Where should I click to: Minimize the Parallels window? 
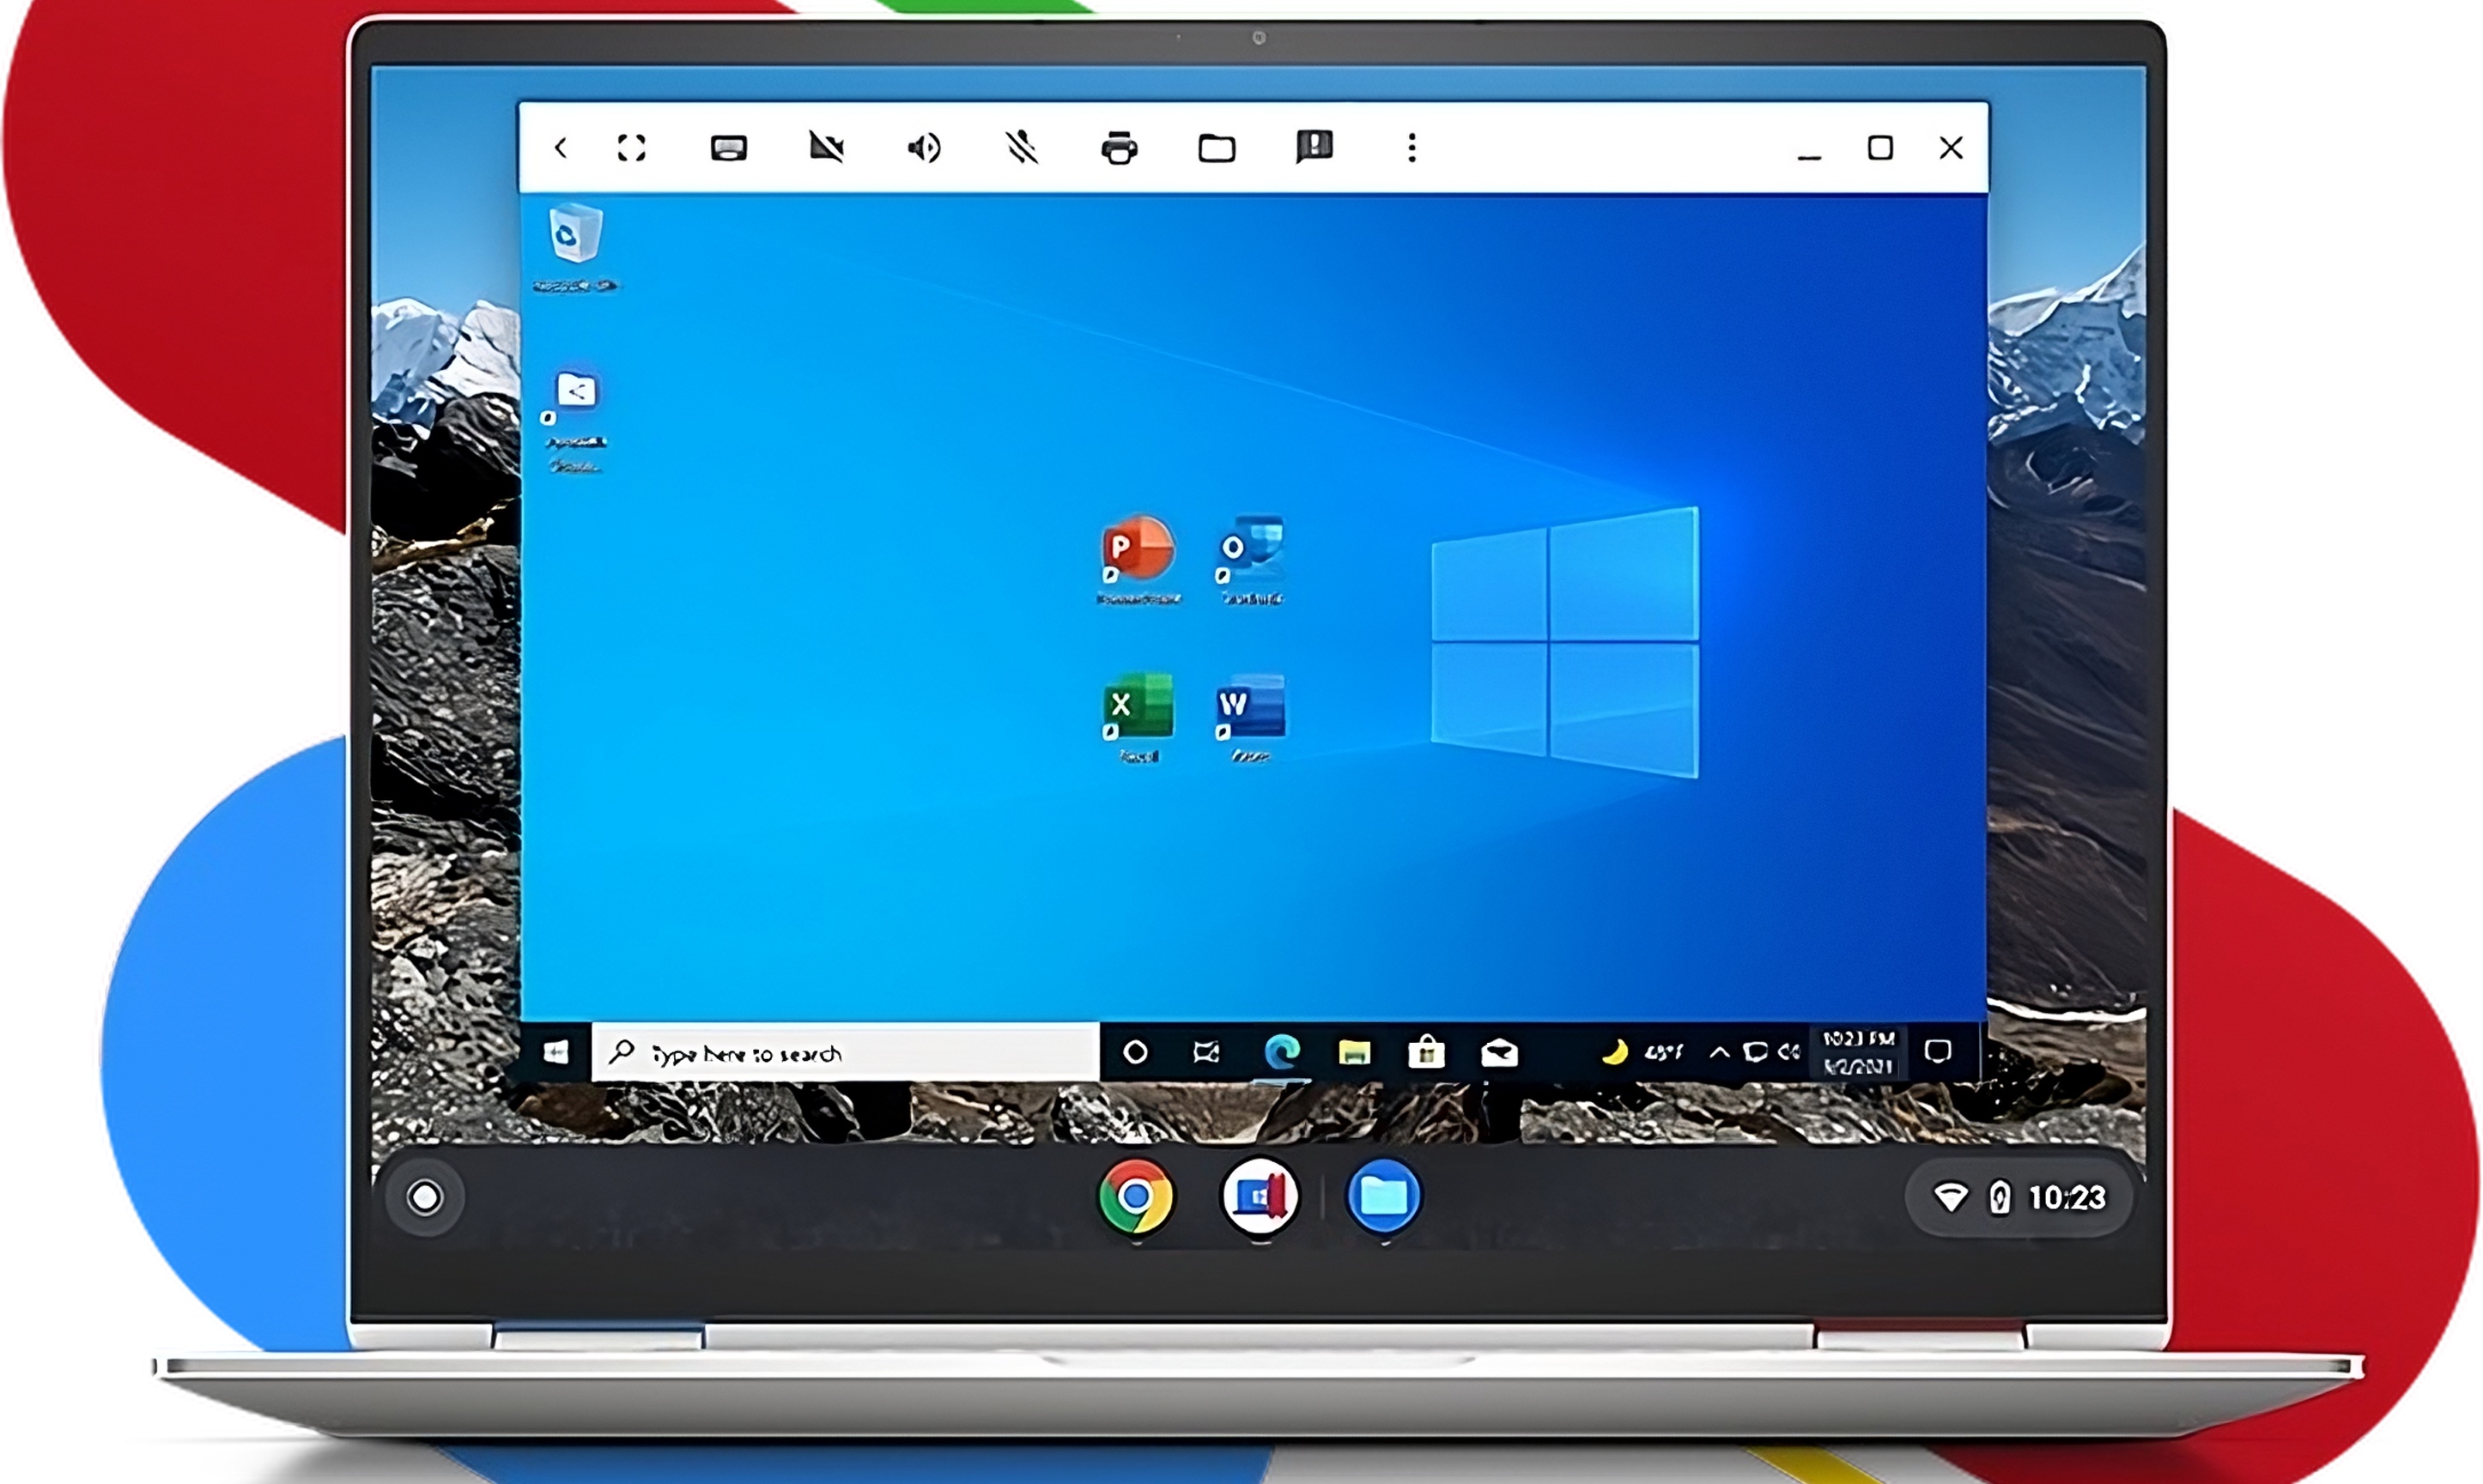point(1809,157)
